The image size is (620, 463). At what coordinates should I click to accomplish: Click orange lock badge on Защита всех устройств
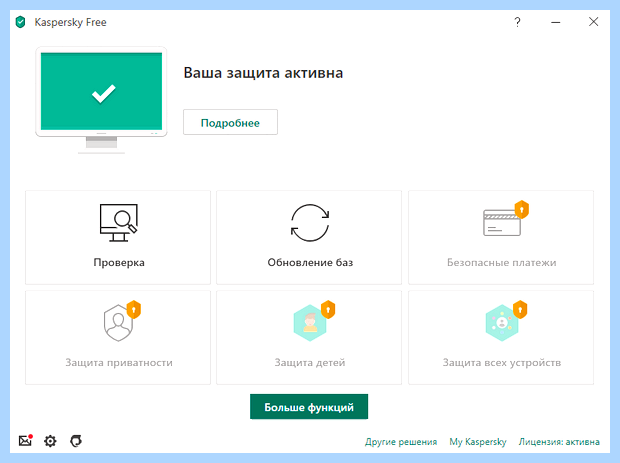[520, 310]
